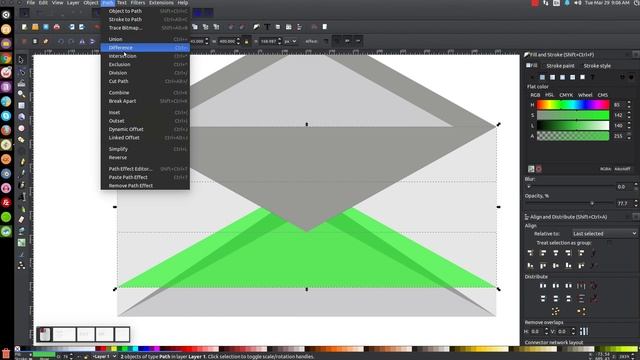Choose Difference in the Path menu
The image size is (640, 360).
click(x=145, y=48)
